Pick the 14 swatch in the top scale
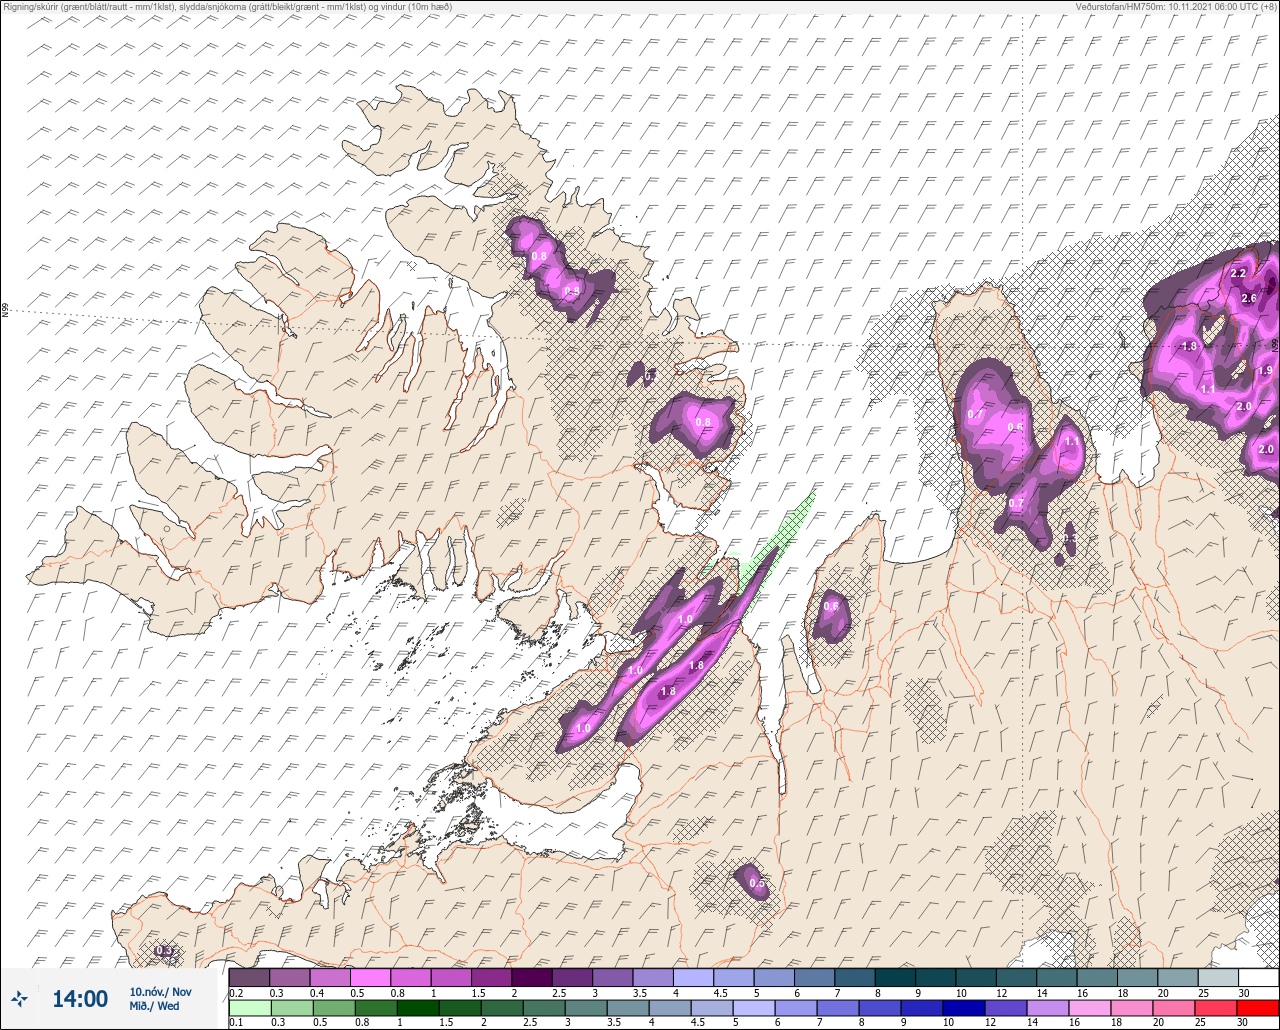 click(x=1057, y=977)
